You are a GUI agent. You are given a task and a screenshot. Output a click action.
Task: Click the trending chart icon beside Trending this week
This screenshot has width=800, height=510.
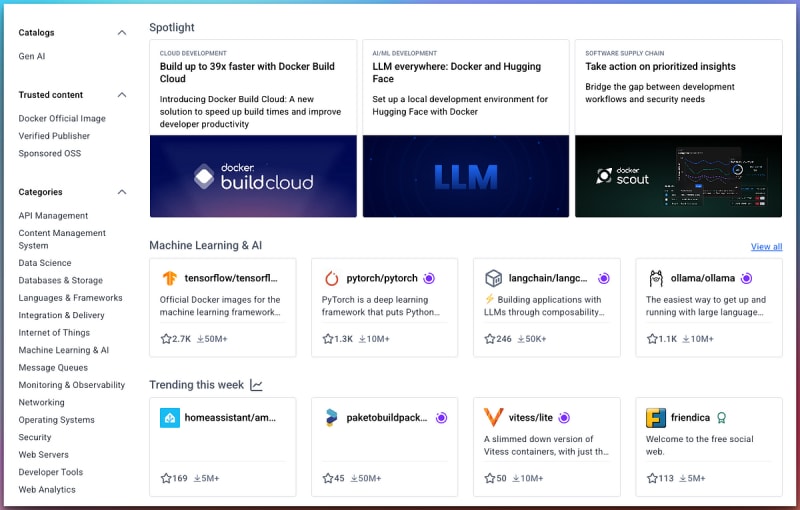click(257, 385)
